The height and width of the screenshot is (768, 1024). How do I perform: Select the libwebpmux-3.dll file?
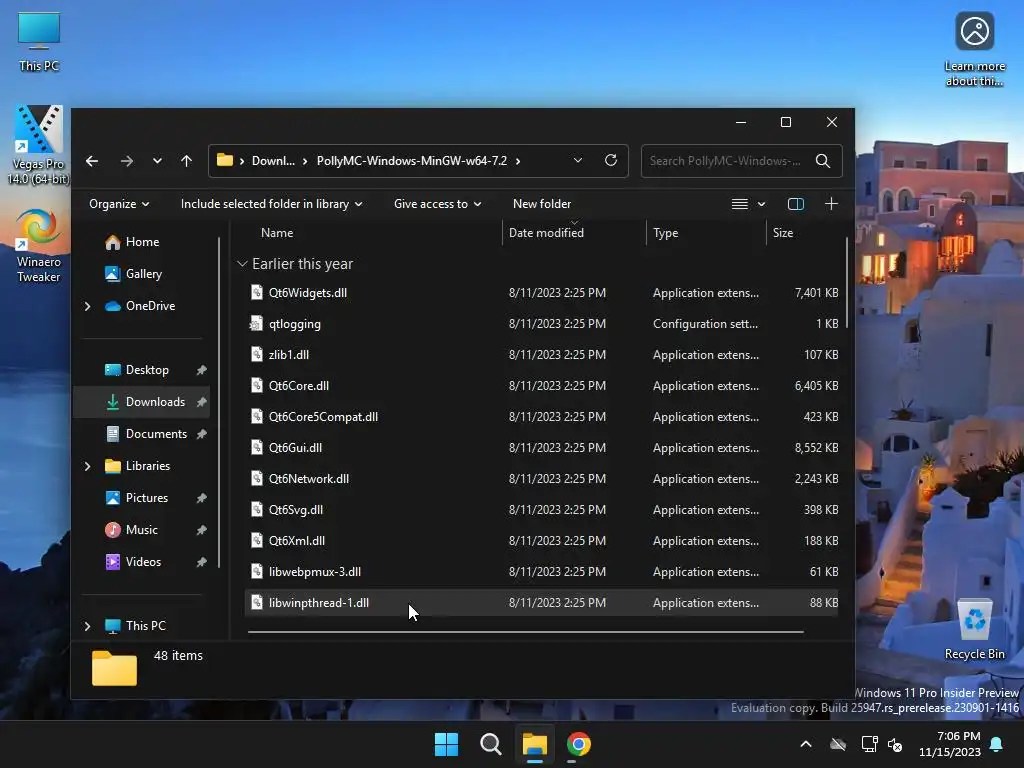(541, 572)
